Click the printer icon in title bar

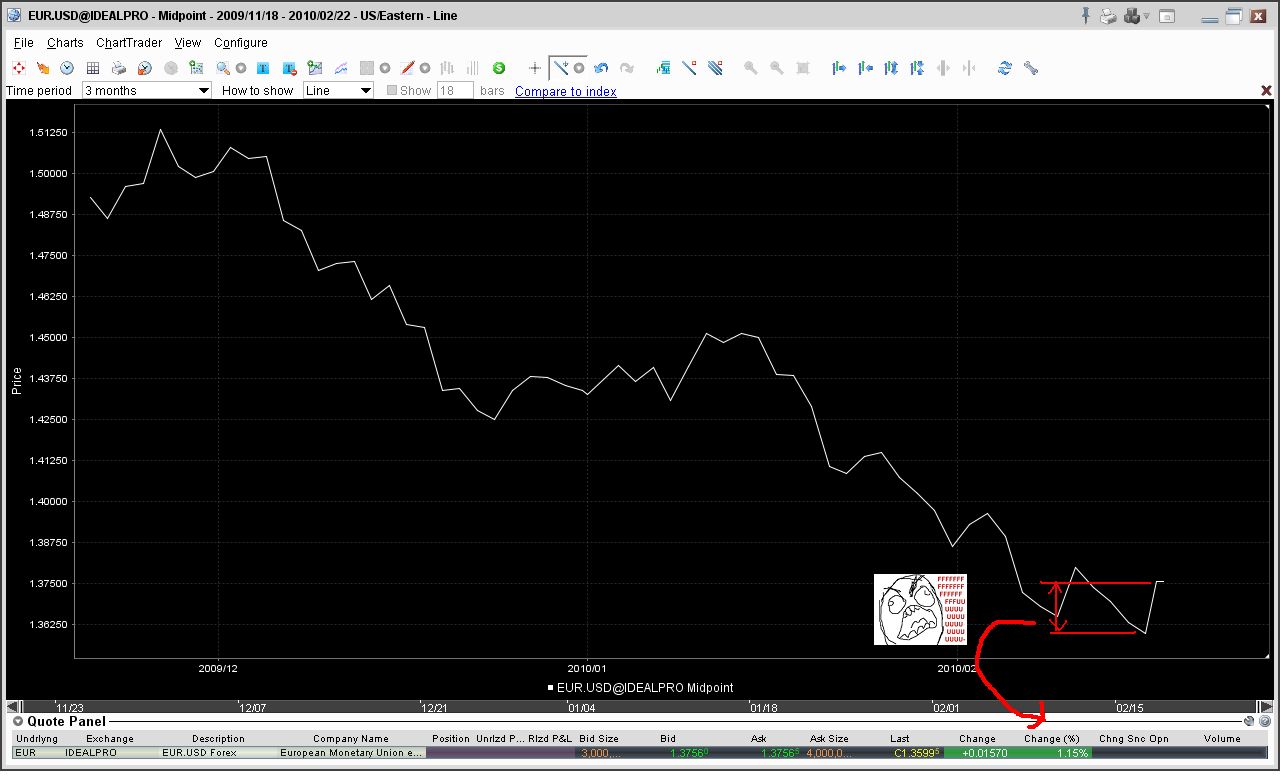(x=1108, y=16)
